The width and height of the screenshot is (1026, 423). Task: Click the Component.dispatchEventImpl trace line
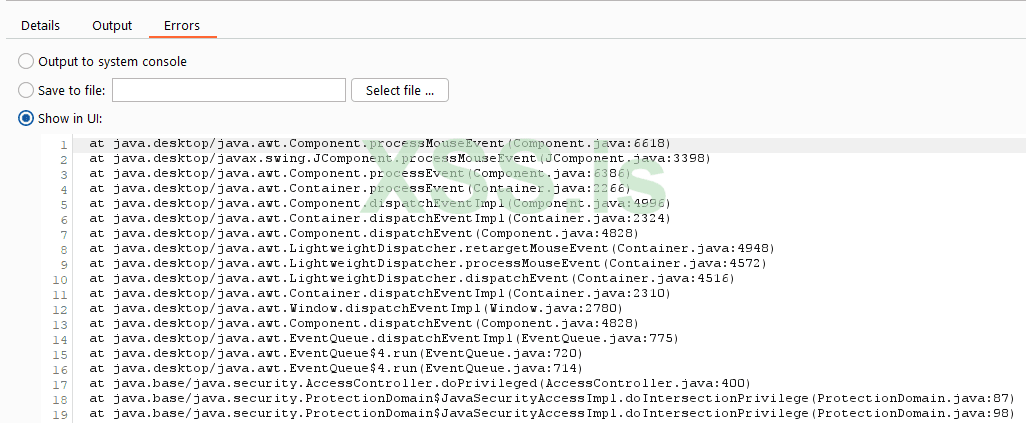pyautogui.click(x=380, y=204)
